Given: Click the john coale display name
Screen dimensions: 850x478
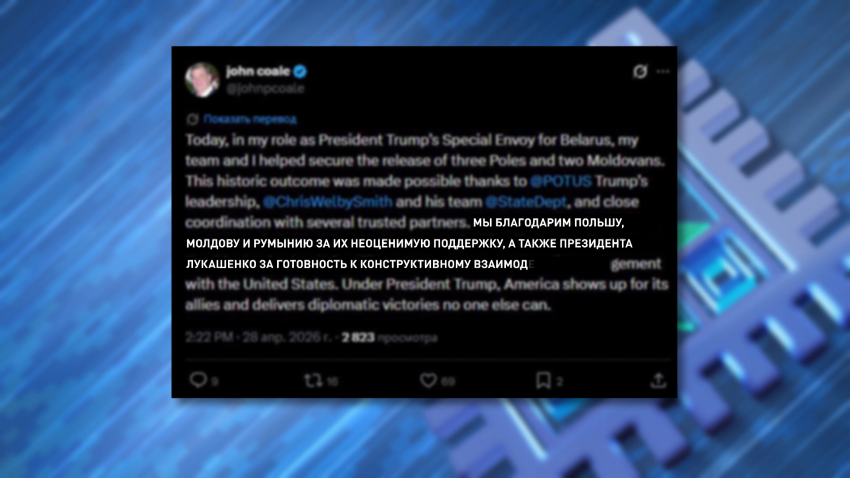Looking at the screenshot, I should pos(258,71).
